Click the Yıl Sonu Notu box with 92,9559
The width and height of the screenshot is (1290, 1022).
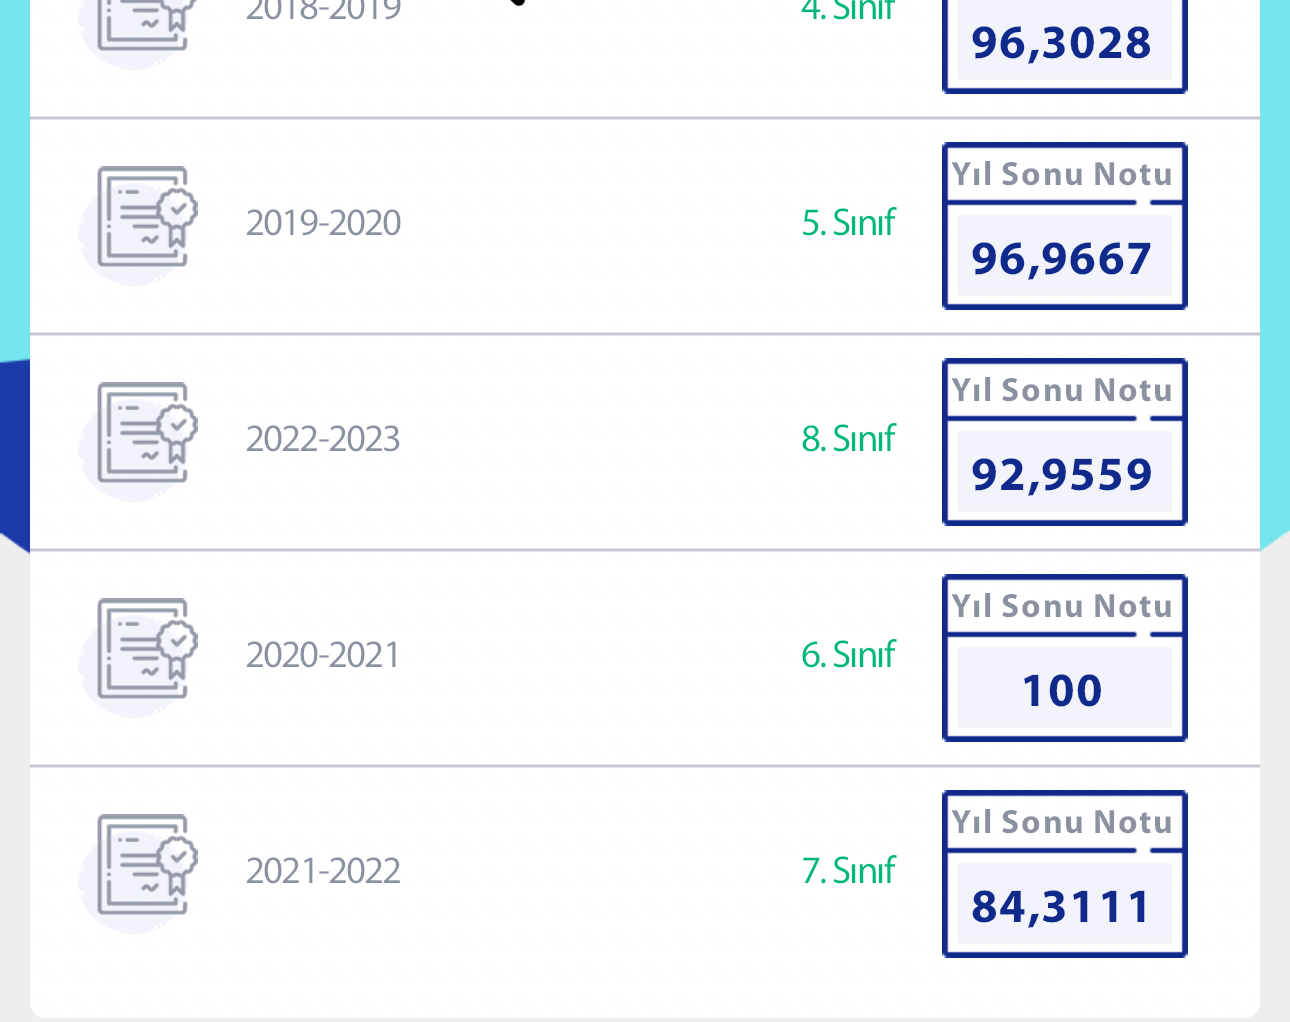[x=1064, y=443]
